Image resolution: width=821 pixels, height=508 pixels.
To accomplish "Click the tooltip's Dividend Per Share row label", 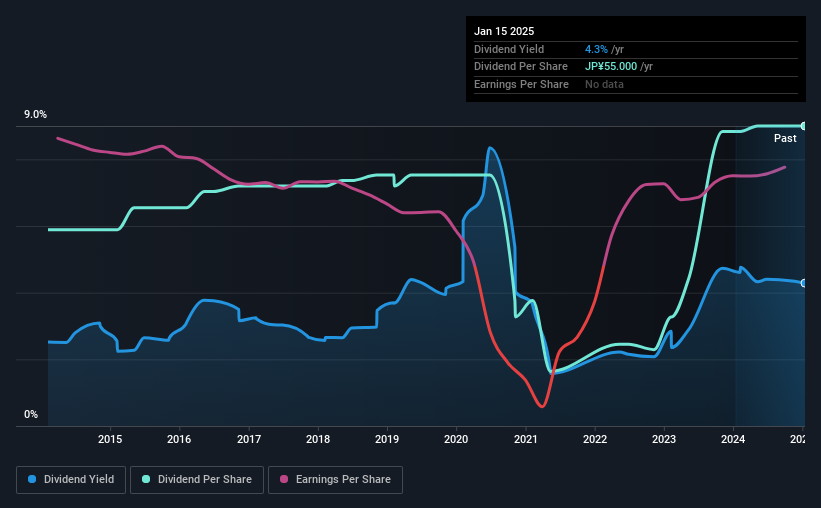I will click(520, 67).
